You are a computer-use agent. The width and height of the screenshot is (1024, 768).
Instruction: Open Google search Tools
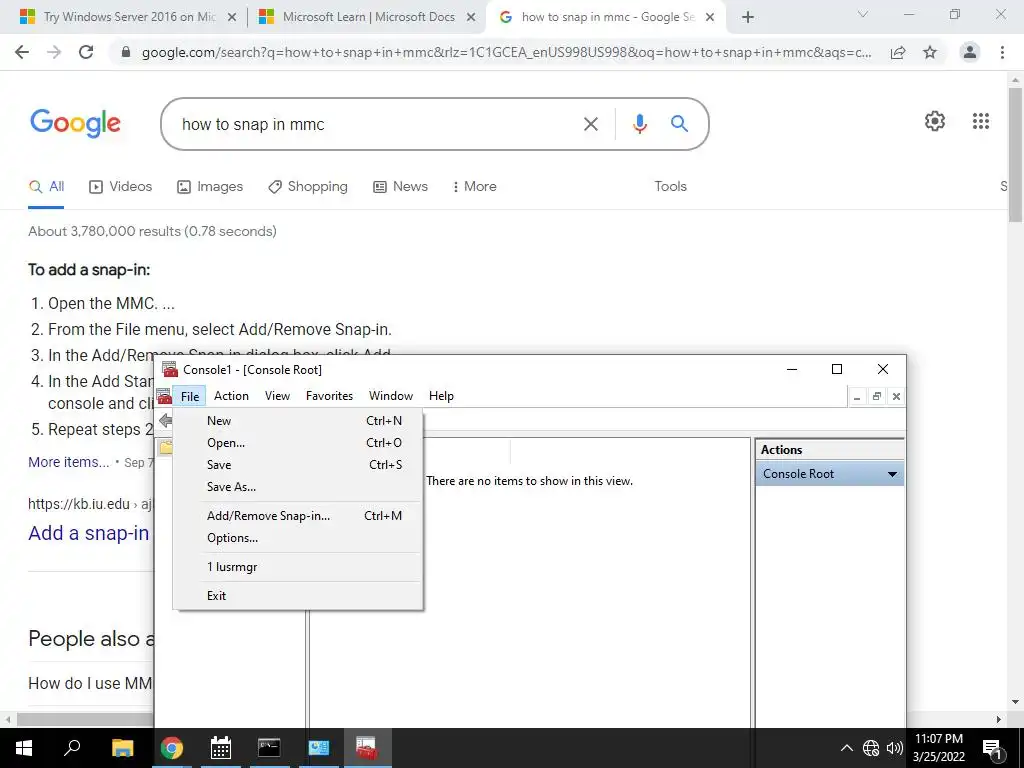[671, 187]
